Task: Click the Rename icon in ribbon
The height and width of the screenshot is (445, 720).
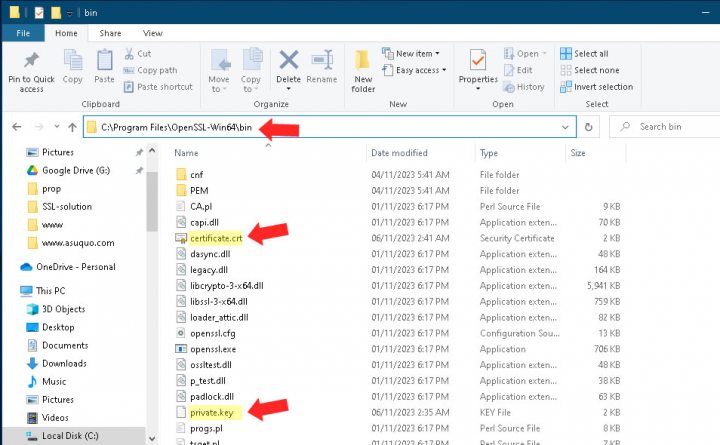Action: tap(321, 63)
